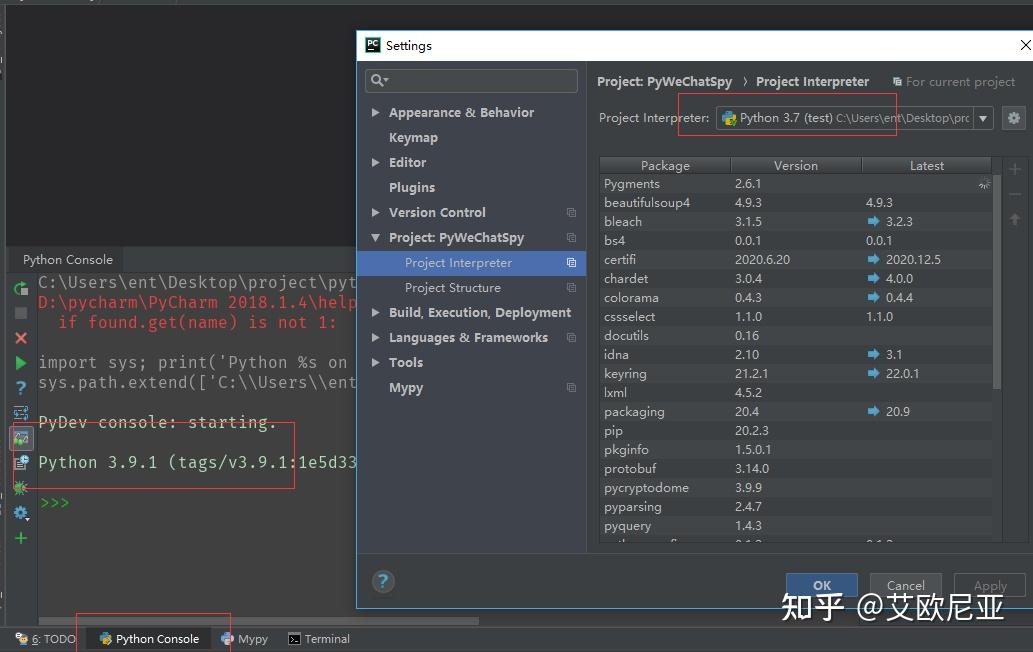Click the Apply button

988,585
